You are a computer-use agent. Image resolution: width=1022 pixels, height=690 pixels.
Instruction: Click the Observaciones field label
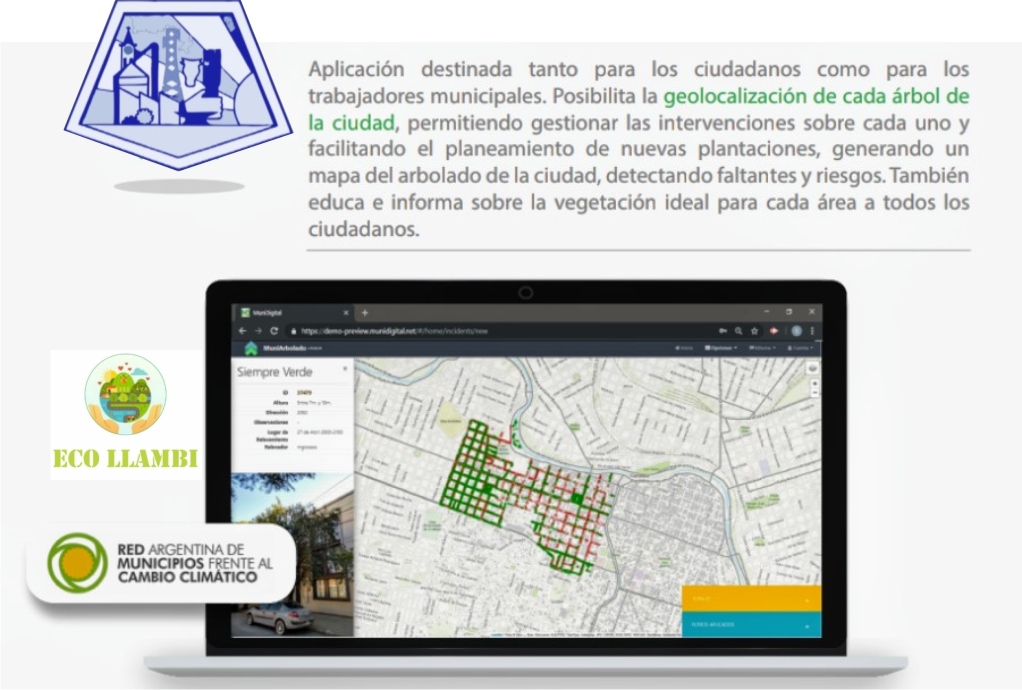pos(271,422)
